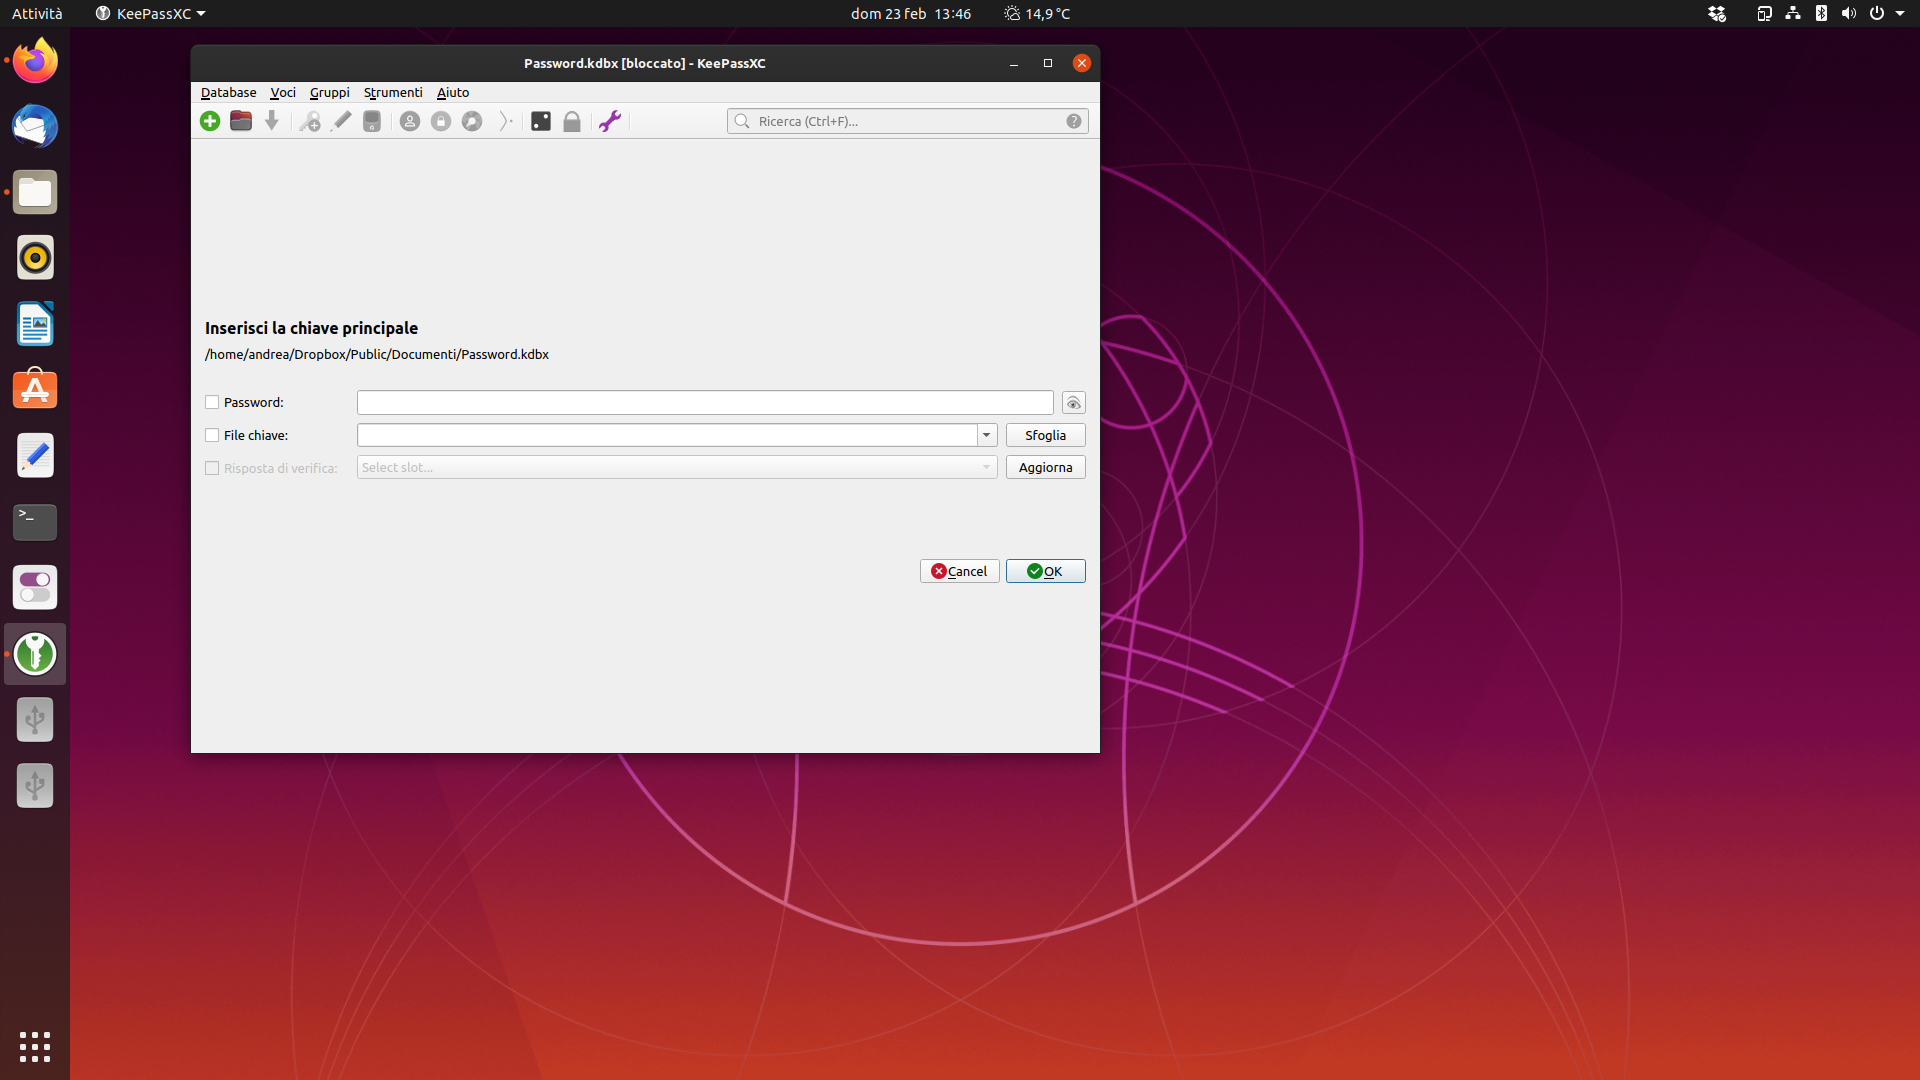
Task: Toggle the Risposta di verifica checkbox
Action: pyautogui.click(x=212, y=468)
